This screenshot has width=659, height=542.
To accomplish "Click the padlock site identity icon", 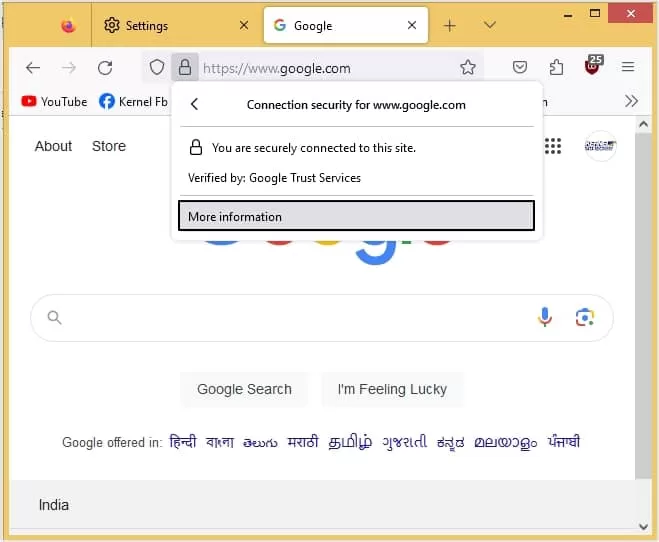I will point(185,67).
